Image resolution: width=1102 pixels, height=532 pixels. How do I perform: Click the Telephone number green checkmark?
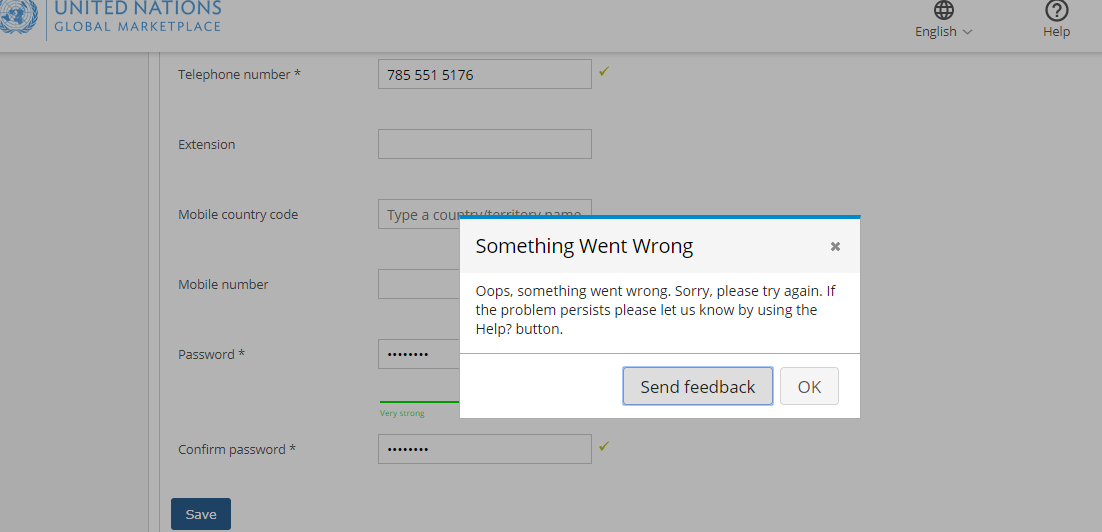click(x=604, y=71)
